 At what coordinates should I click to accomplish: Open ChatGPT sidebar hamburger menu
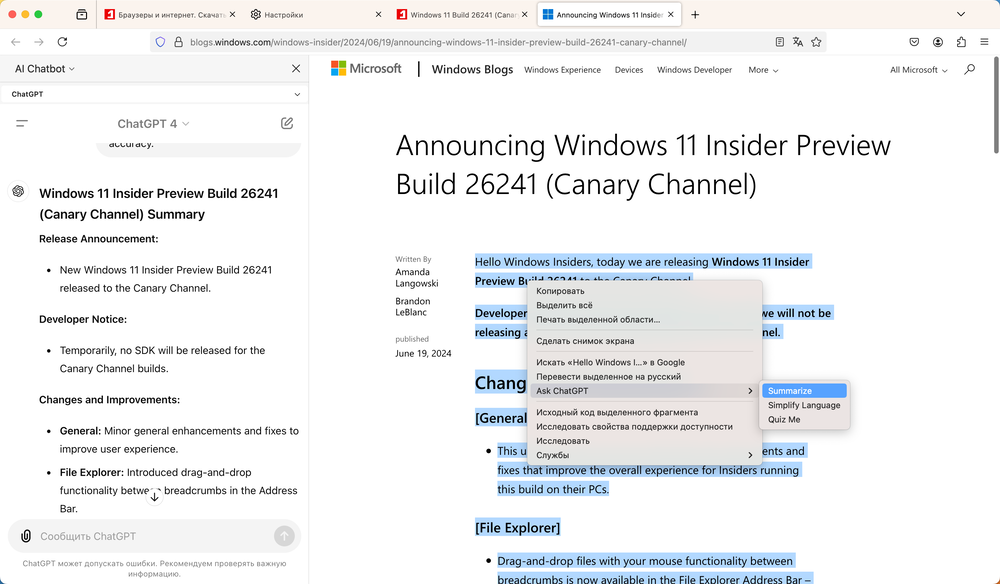[22, 124]
